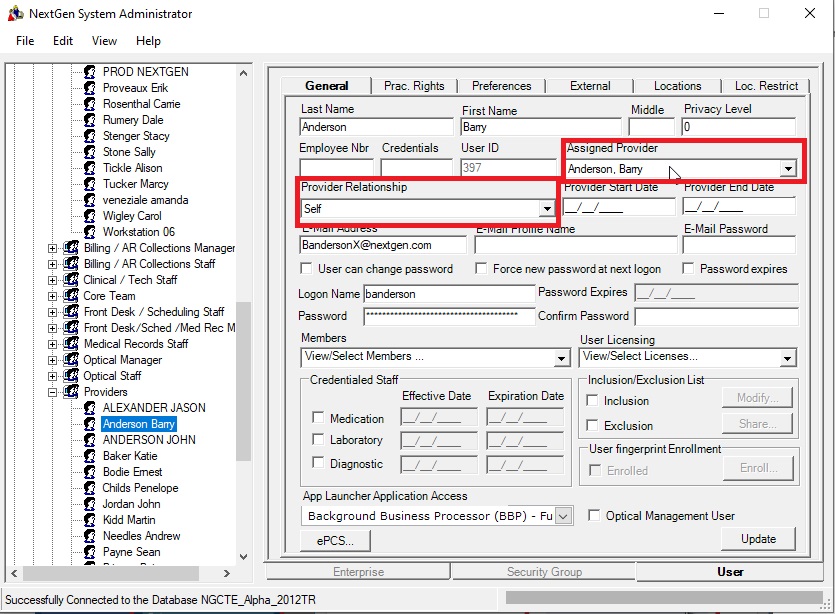This screenshot has height=614, width=835.
Task: Open the File menu
Action: point(25,41)
